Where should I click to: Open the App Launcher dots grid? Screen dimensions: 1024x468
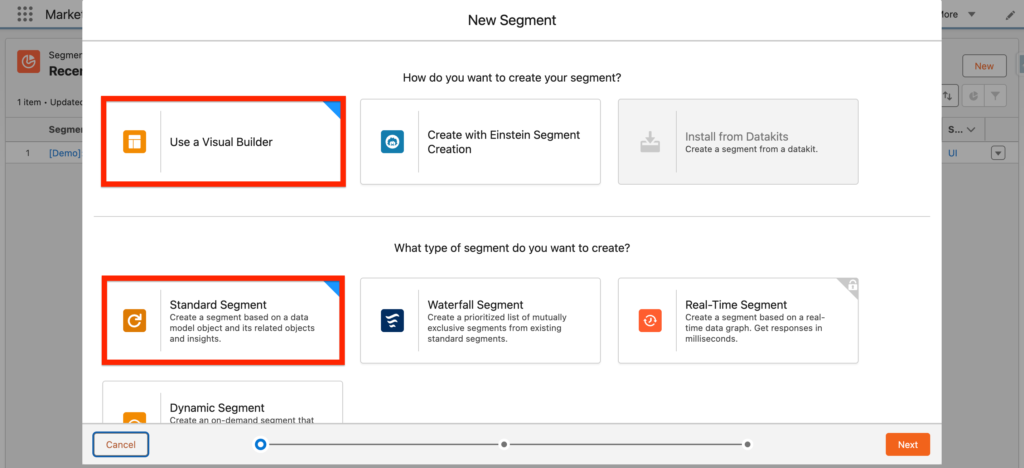(25, 15)
